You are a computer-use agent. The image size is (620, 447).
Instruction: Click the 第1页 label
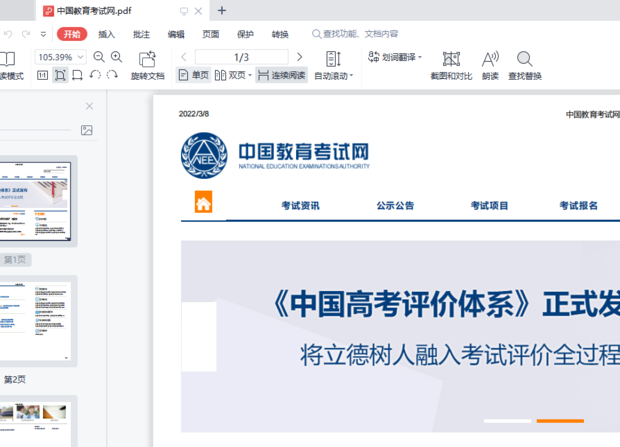click(x=15, y=259)
